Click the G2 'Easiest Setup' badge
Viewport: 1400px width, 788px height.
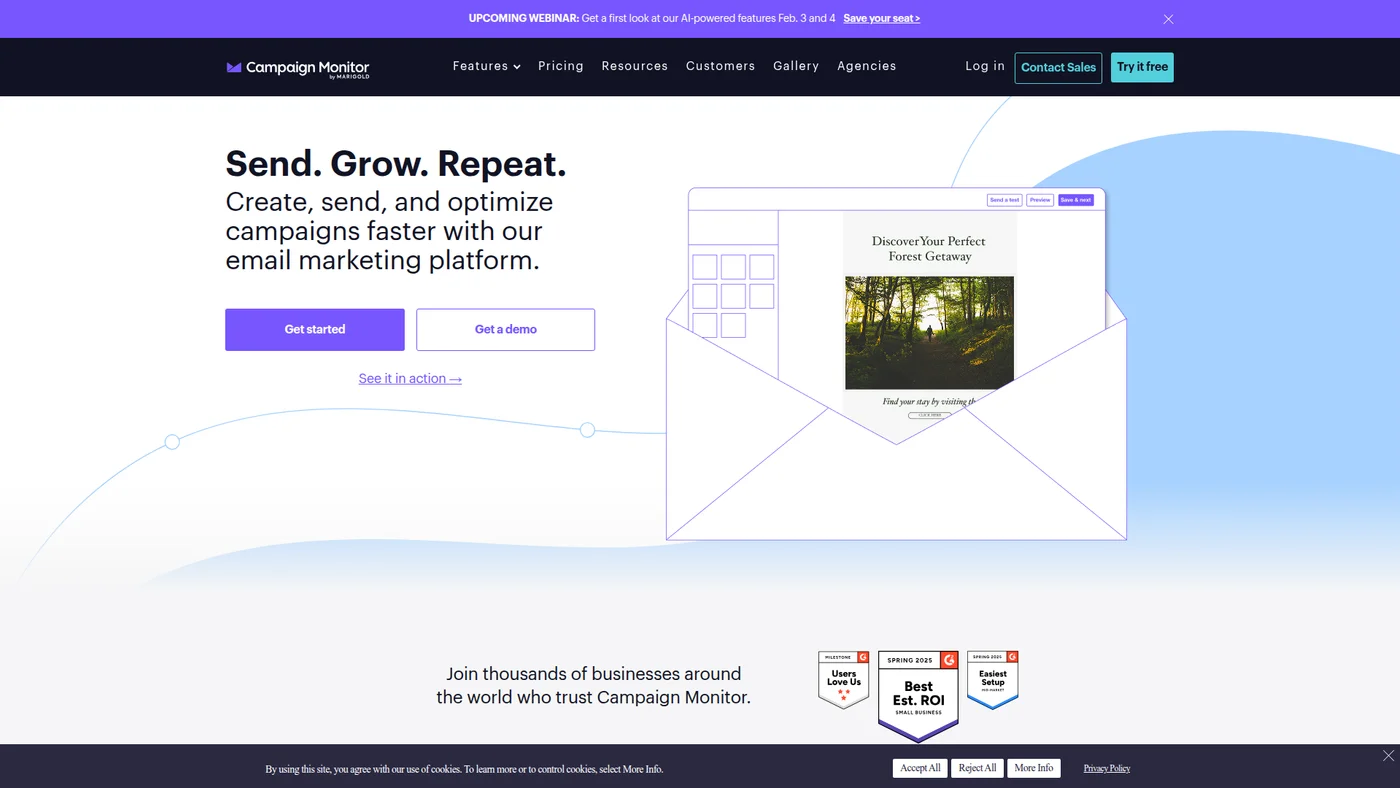click(x=992, y=680)
